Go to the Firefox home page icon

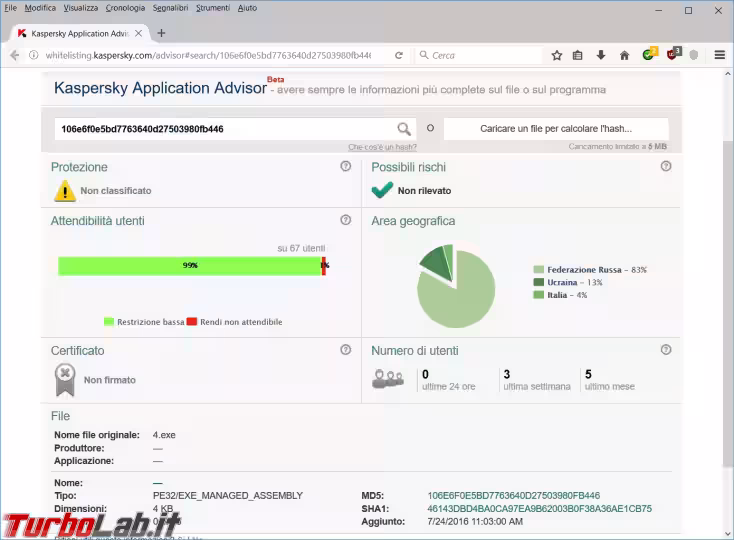624,55
